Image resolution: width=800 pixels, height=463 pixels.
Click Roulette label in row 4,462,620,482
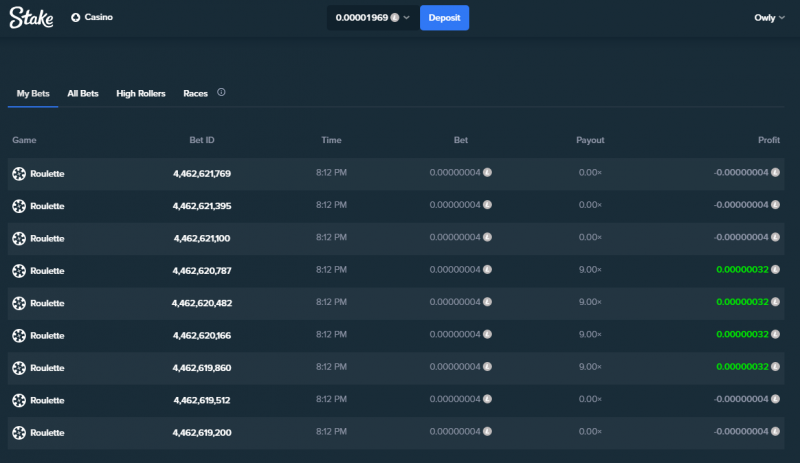(47, 303)
